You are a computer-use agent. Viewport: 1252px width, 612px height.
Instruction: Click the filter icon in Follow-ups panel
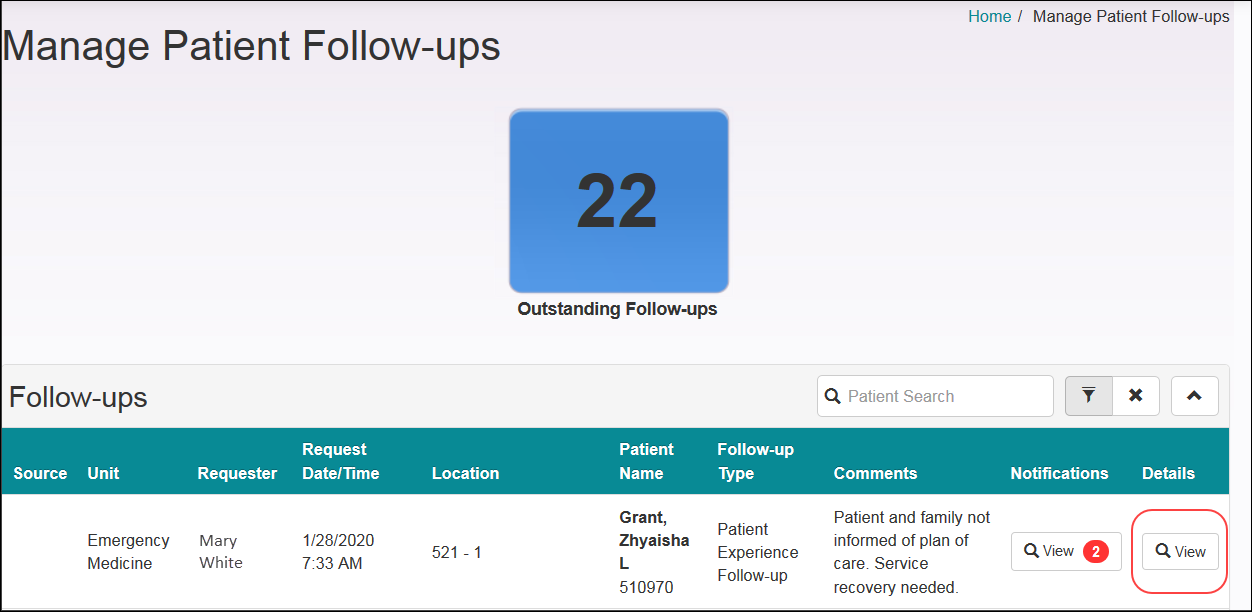(1088, 396)
